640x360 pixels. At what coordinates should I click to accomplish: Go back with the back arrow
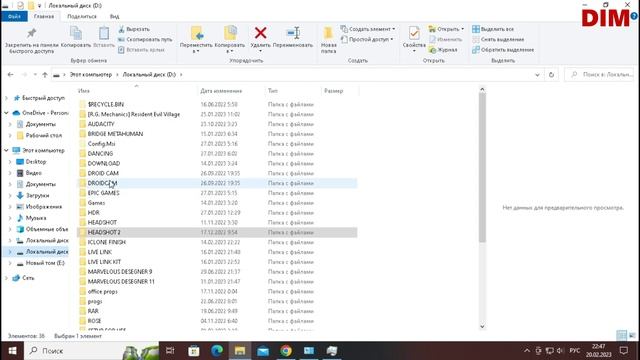coord(11,75)
